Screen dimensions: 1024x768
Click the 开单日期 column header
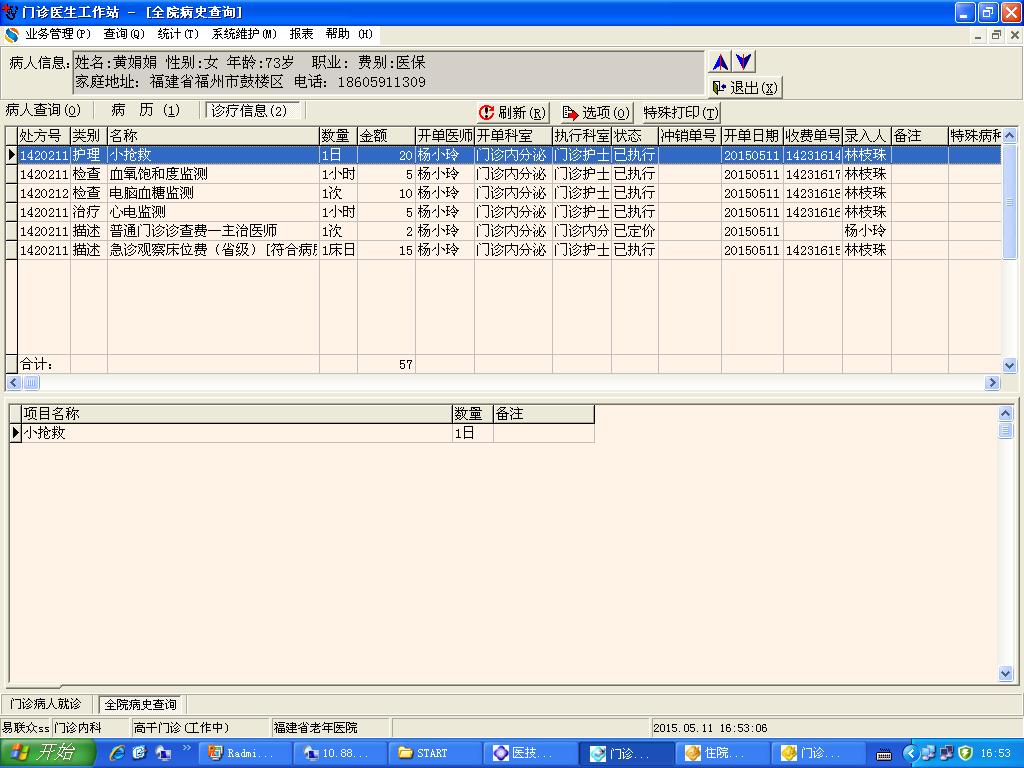[x=752, y=136]
